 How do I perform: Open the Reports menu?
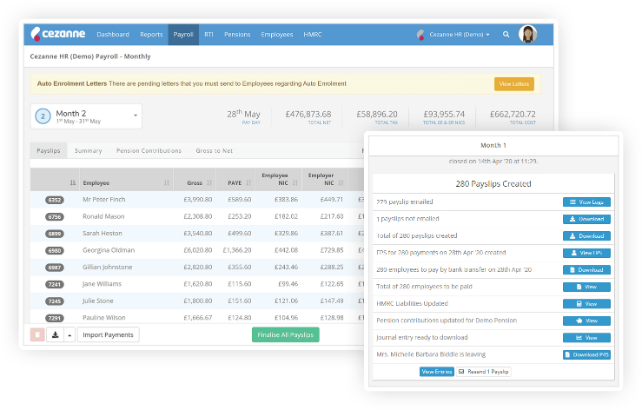151,34
